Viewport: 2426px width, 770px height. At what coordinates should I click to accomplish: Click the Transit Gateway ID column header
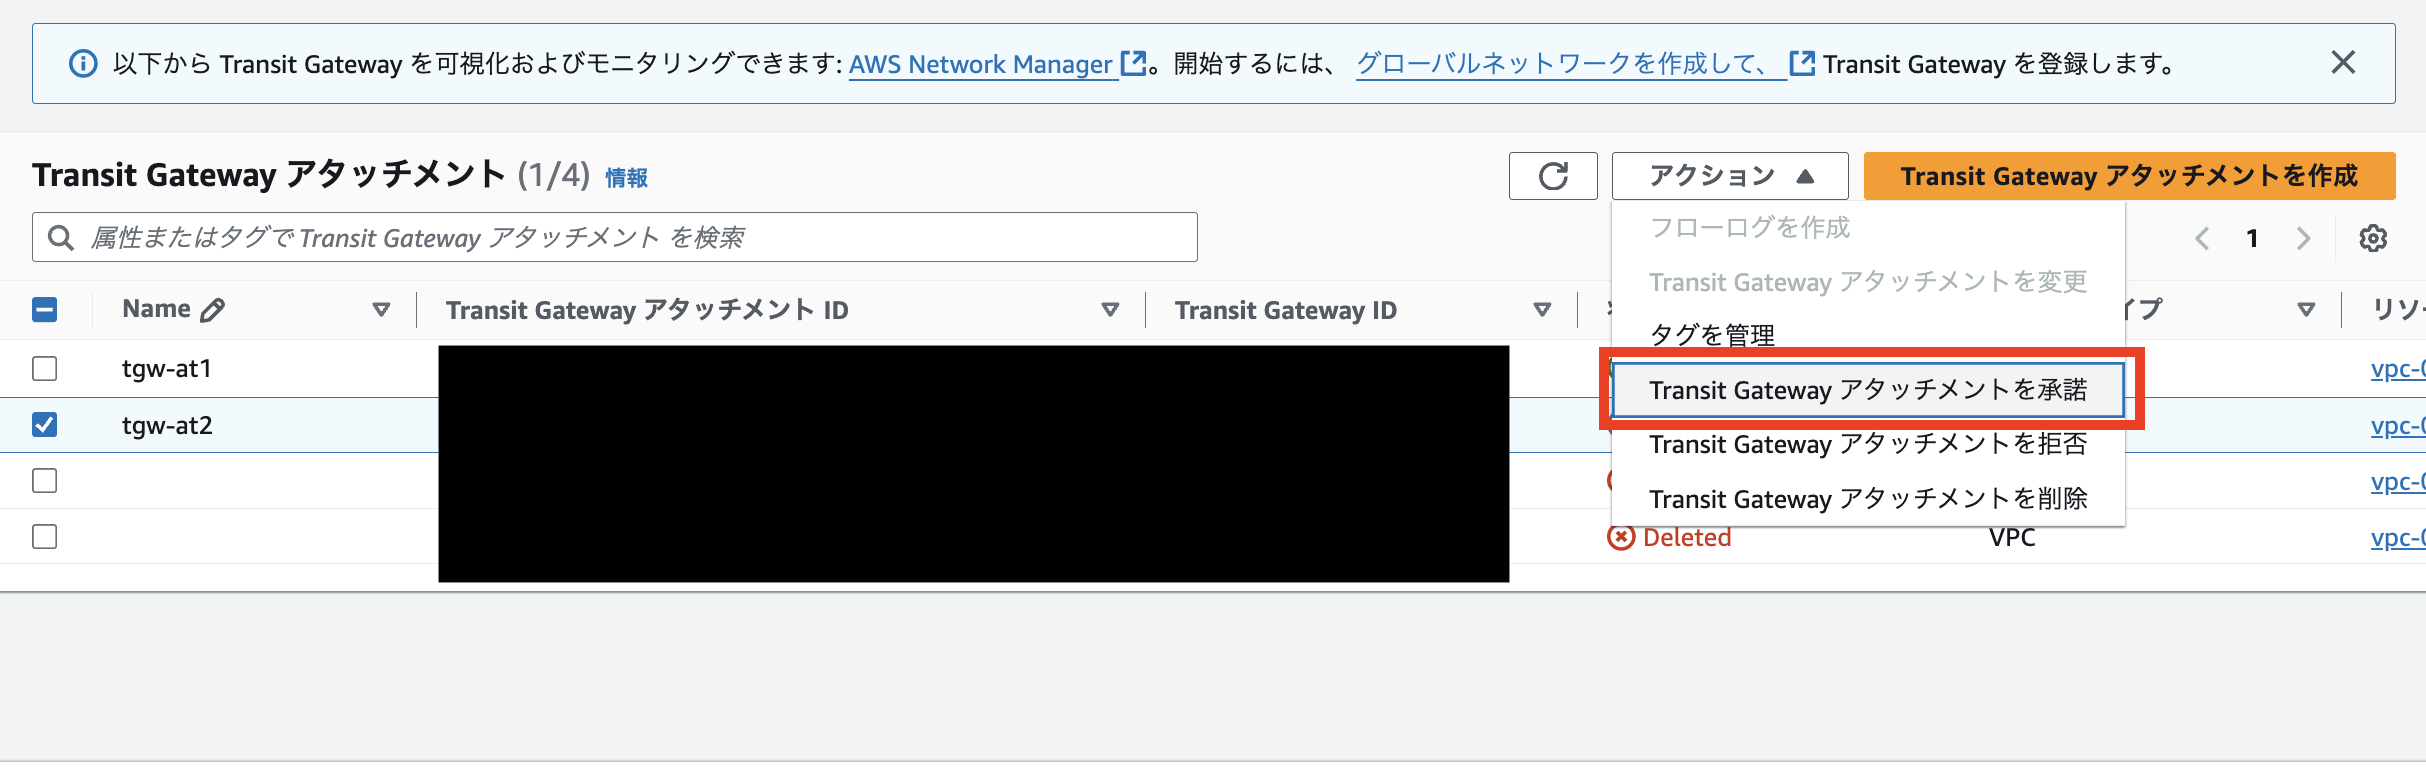pyautogui.click(x=1286, y=310)
